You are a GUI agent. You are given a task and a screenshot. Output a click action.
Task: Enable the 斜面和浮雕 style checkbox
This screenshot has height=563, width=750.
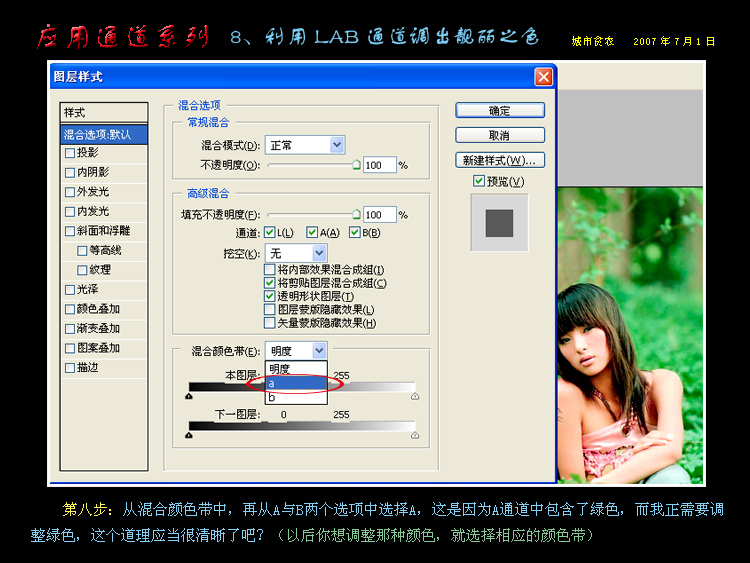[x=70, y=231]
